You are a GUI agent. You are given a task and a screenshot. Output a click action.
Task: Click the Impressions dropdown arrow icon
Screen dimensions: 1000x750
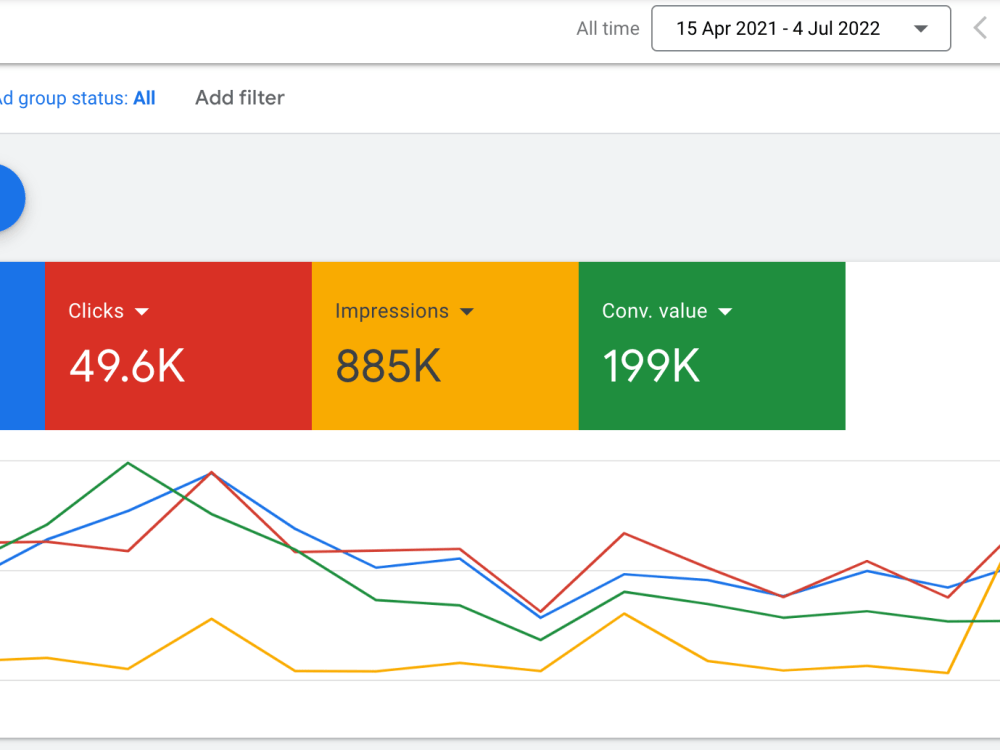tap(467, 312)
